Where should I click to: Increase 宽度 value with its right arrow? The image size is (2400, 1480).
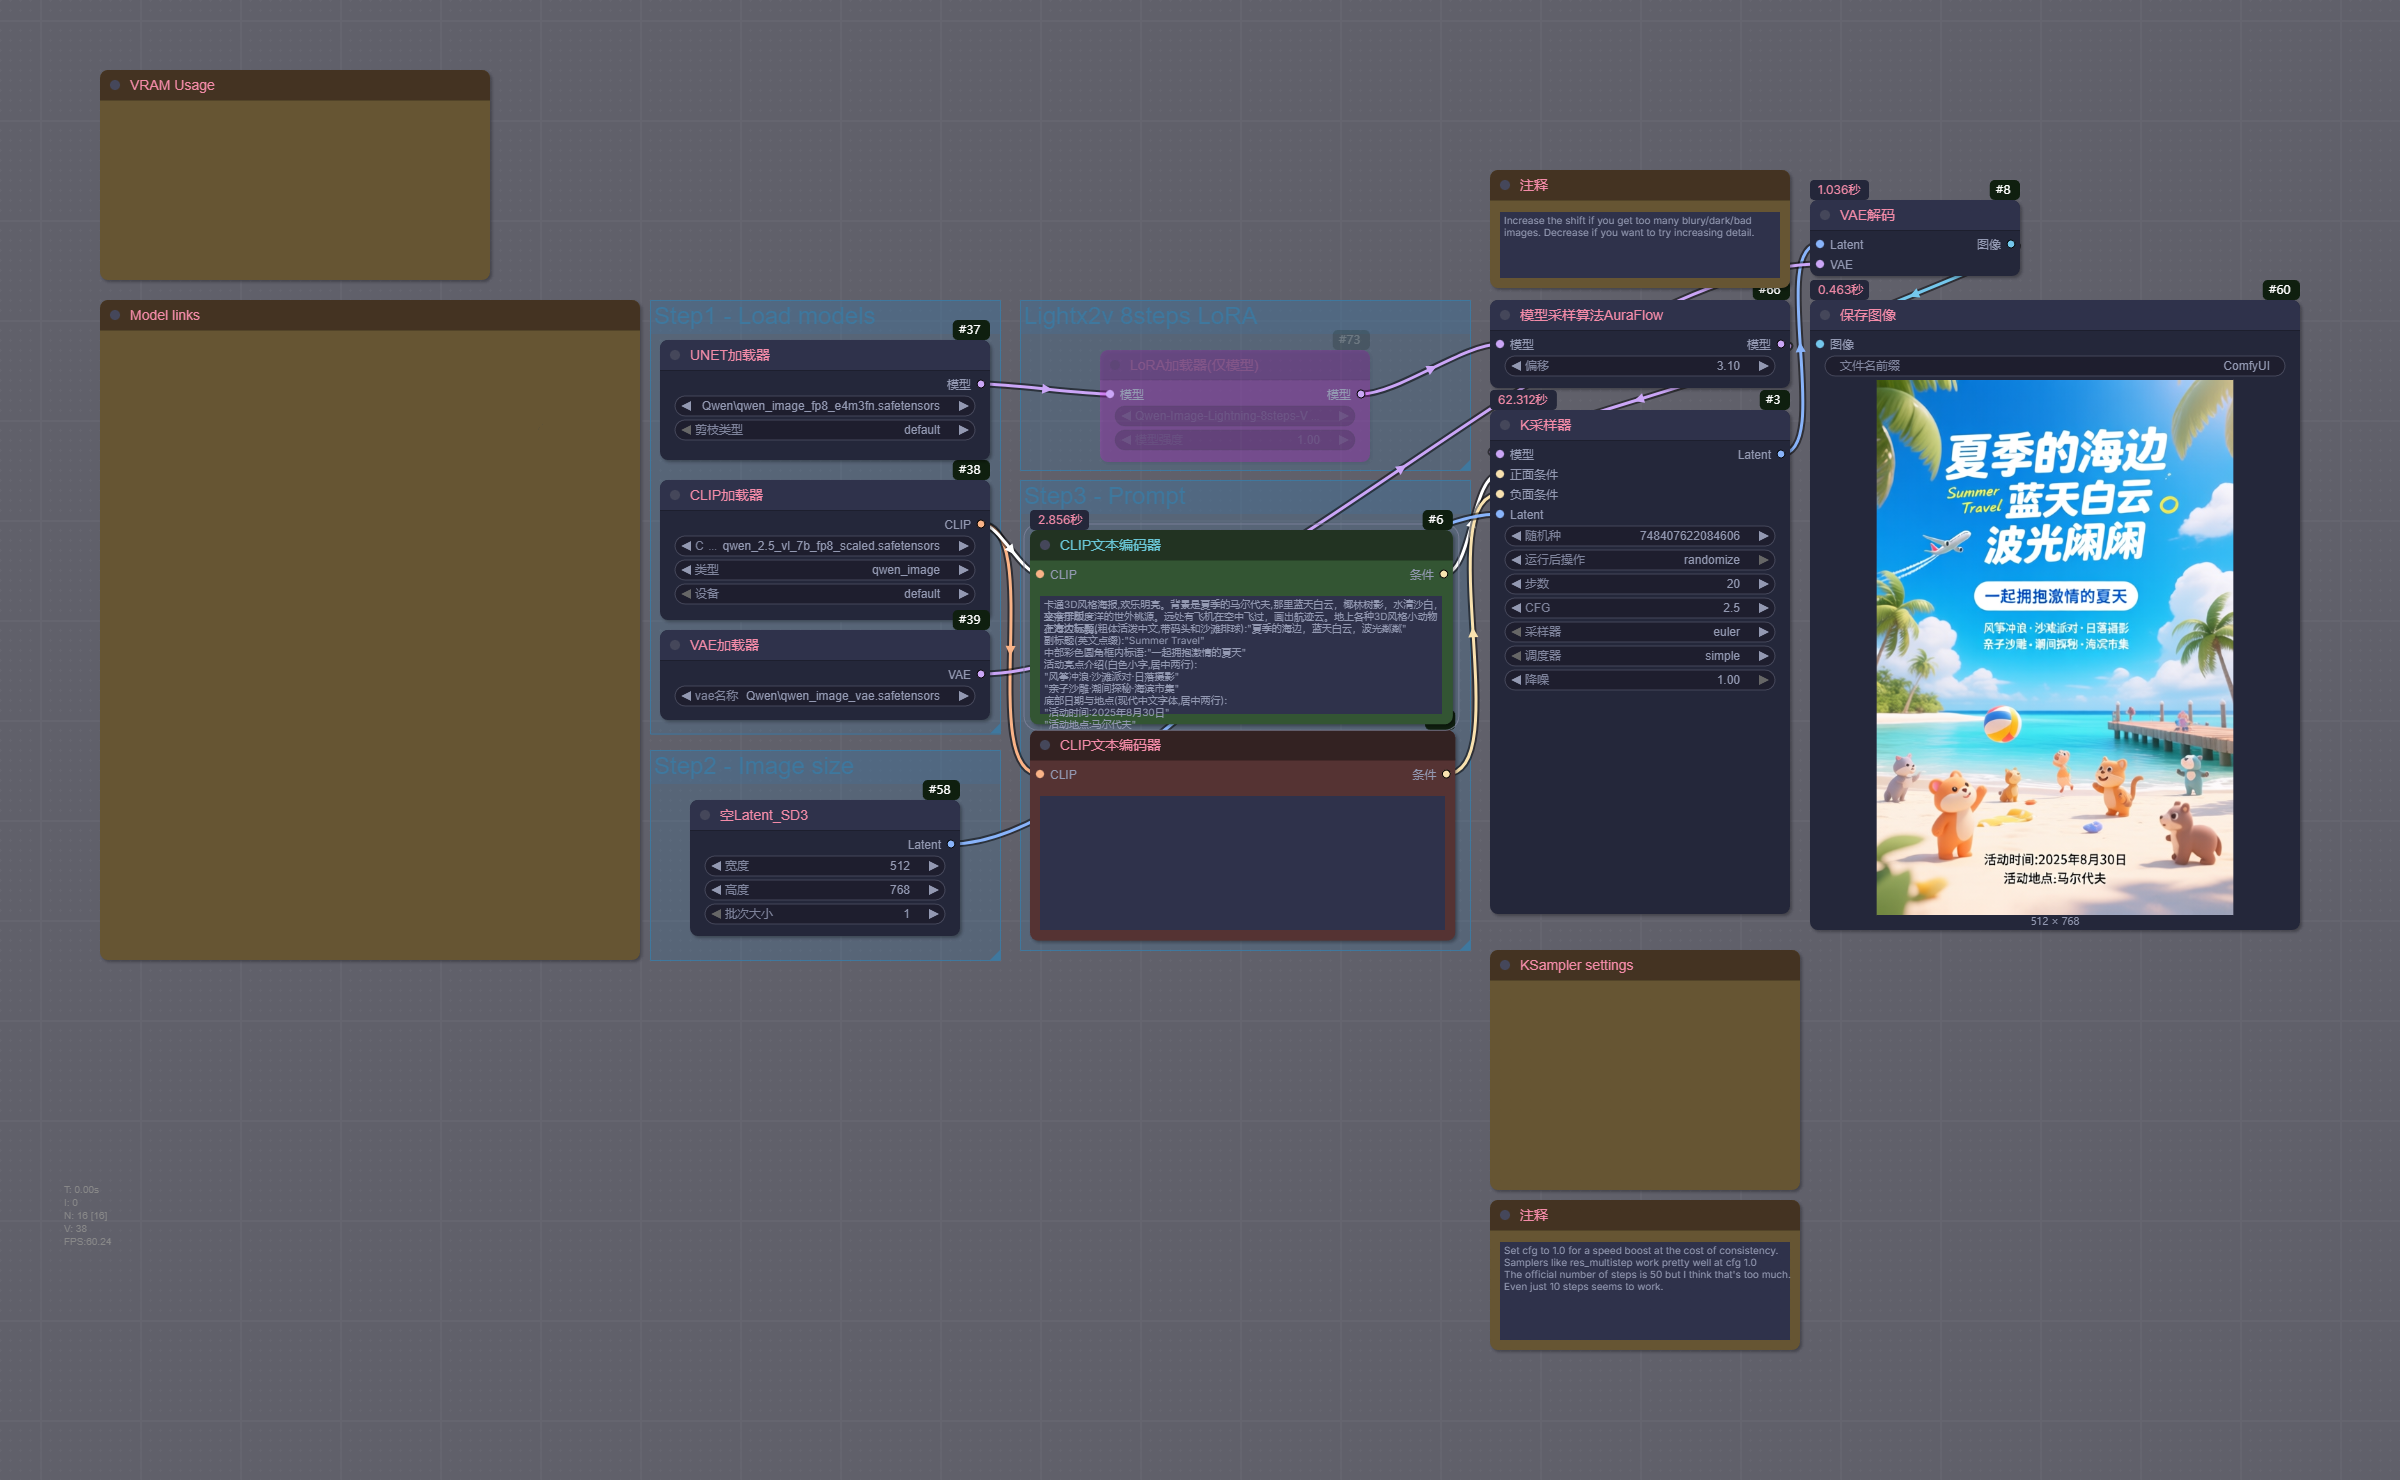click(x=933, y=866)
